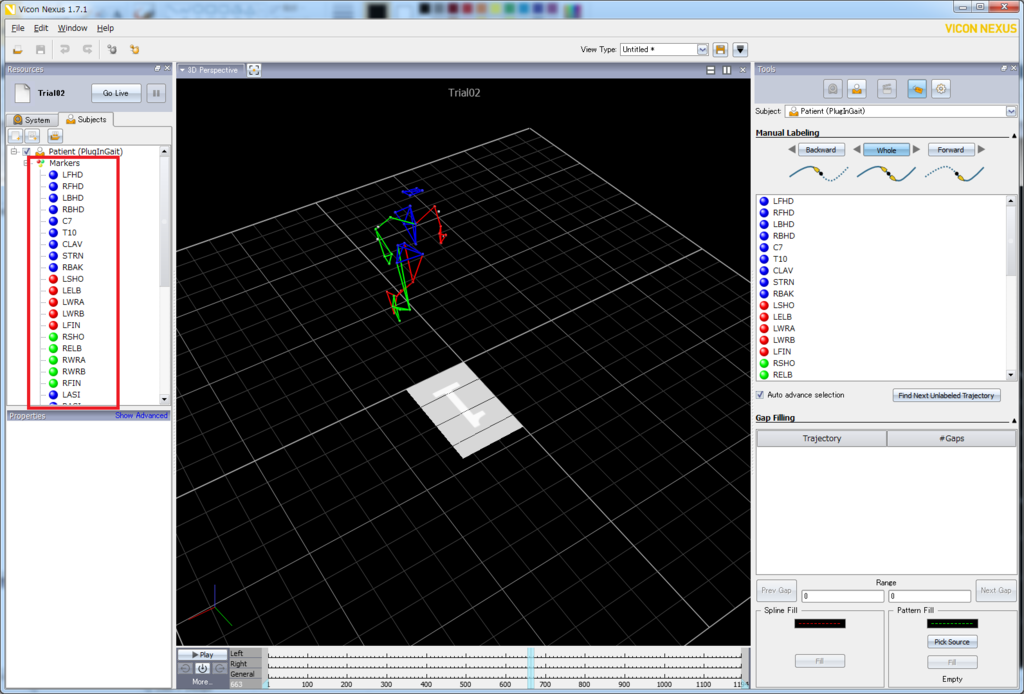Image resolution: width=1024 pixels, height=694 pixels.
Task: Click Show Advanced properties link
Action: click(x=141, y=415)
